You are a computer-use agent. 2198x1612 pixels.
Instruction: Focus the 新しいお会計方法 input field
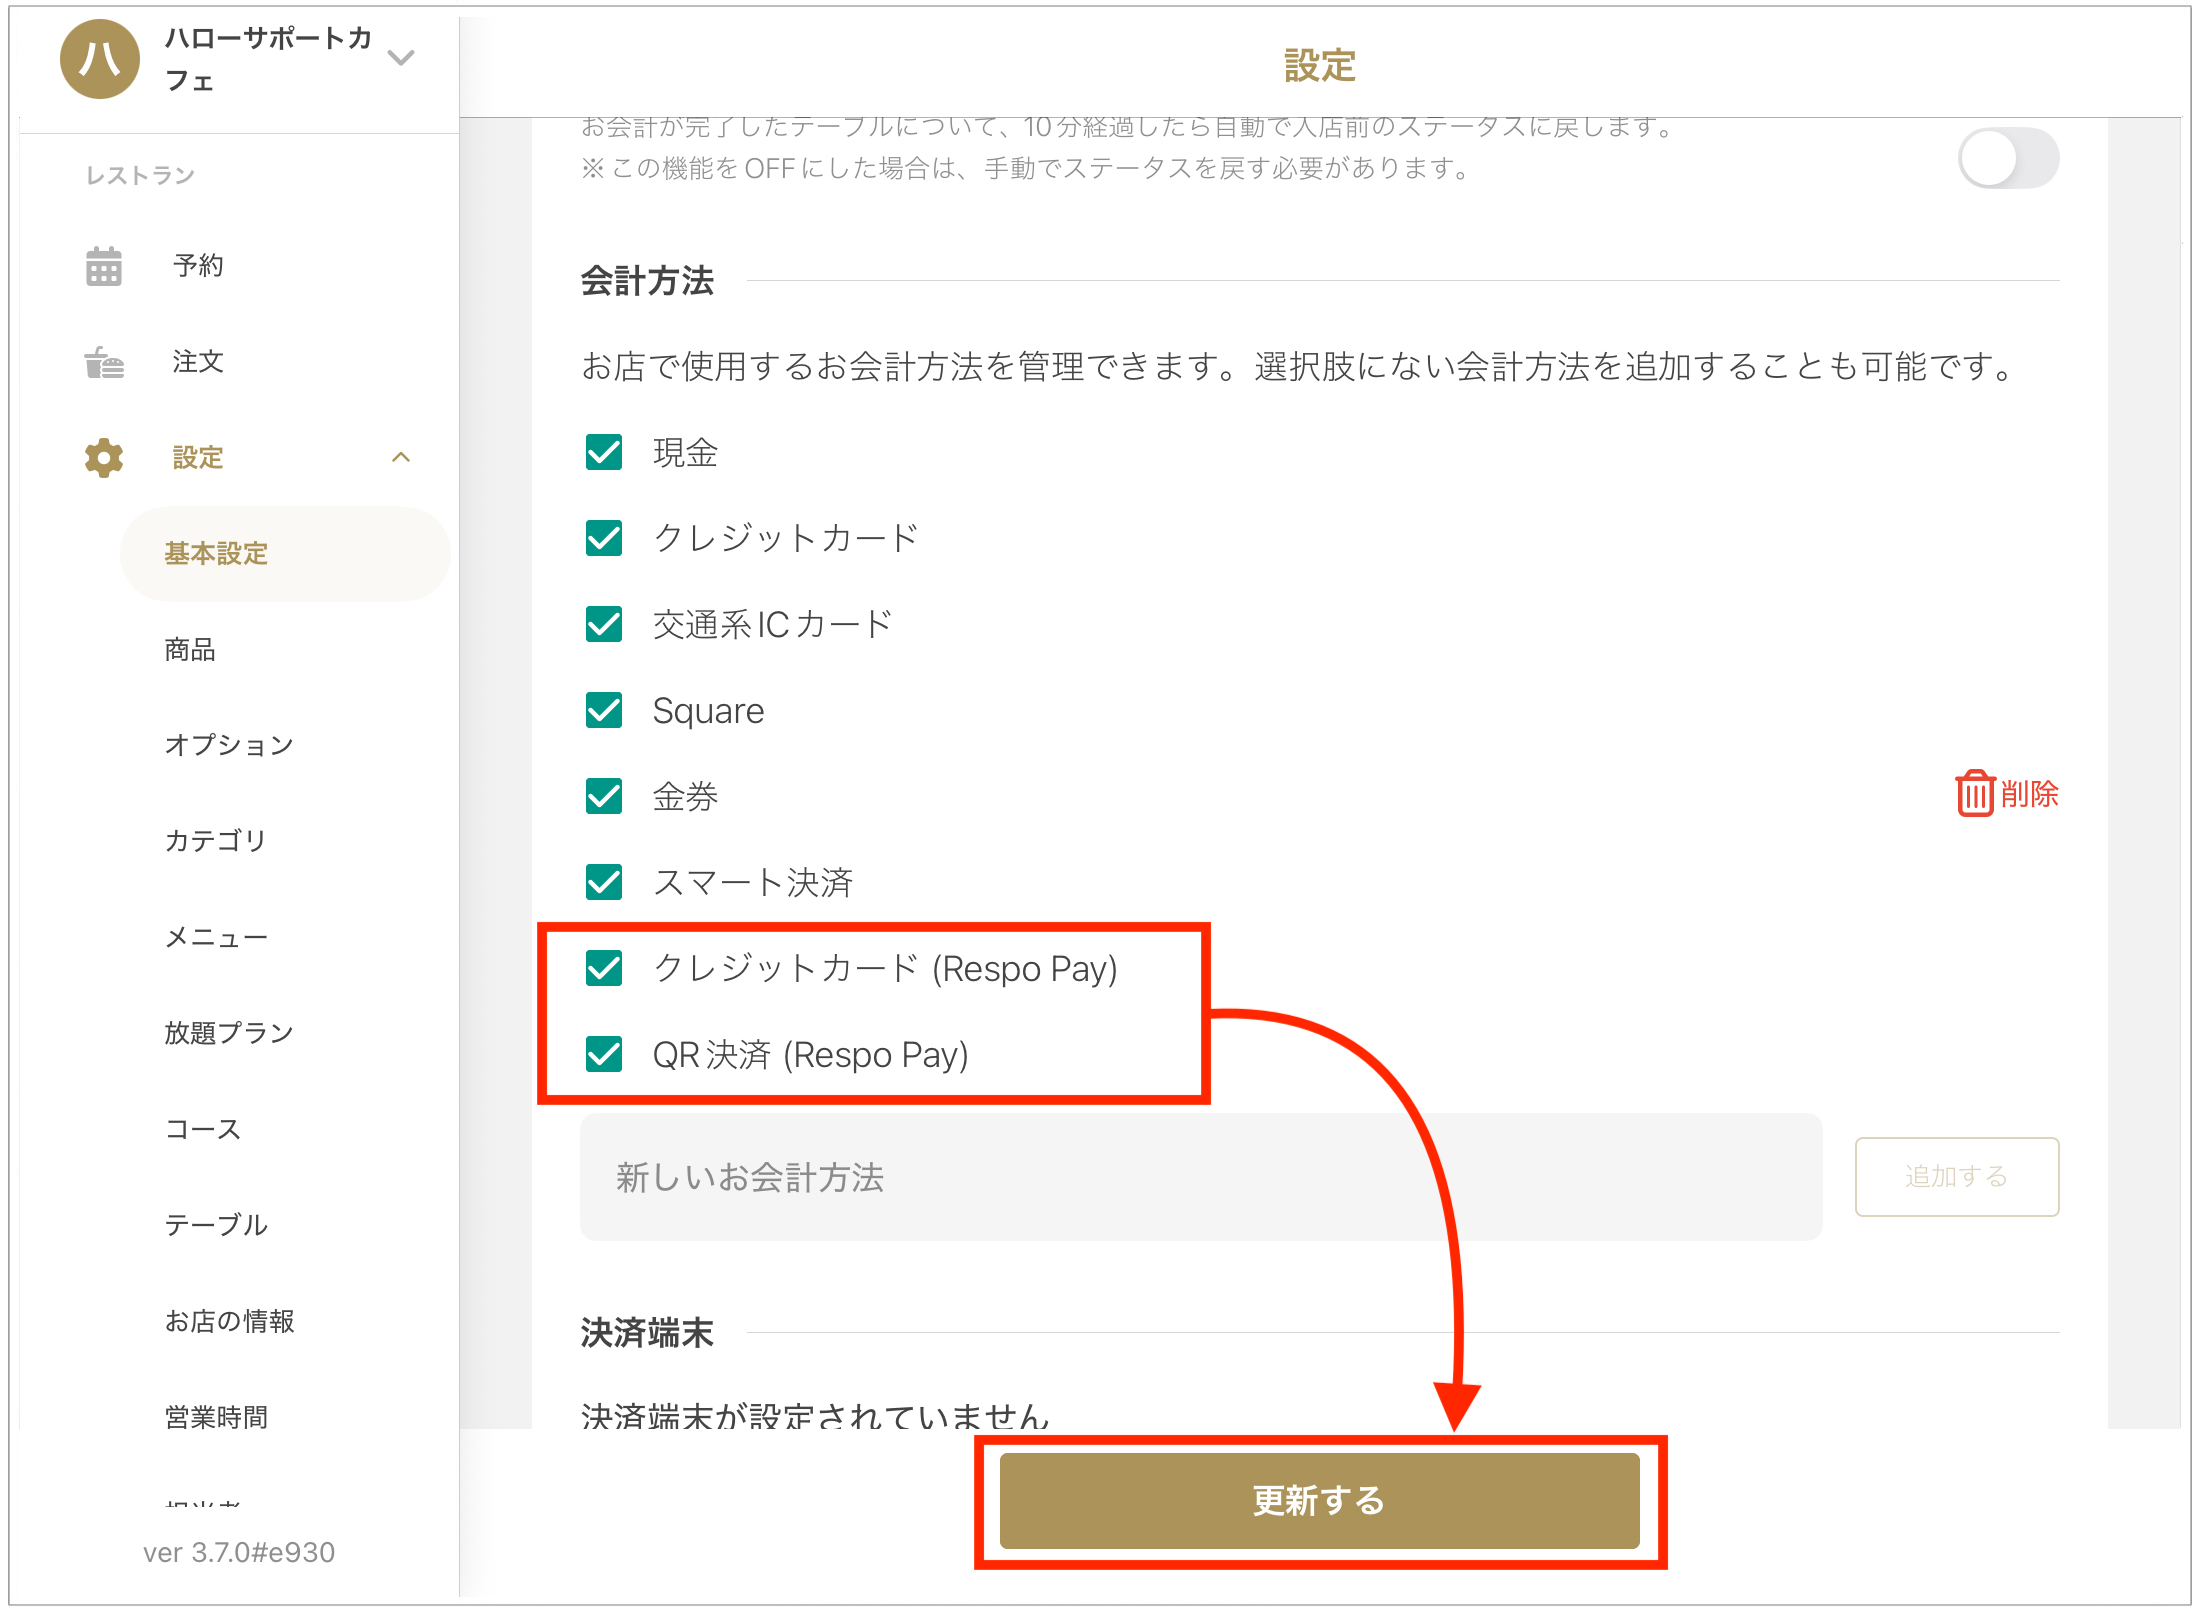point(1201,1177)
